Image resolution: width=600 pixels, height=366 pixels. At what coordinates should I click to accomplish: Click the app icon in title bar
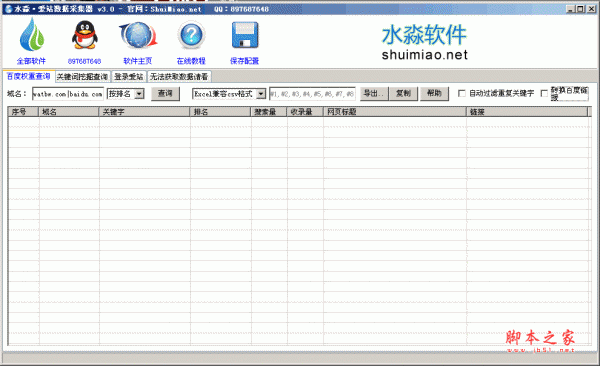point(8,9)
